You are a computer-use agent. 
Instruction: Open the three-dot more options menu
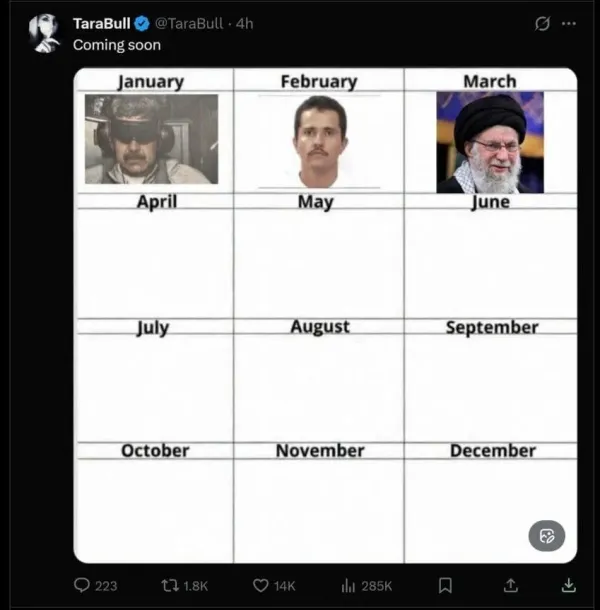point(568,24)
